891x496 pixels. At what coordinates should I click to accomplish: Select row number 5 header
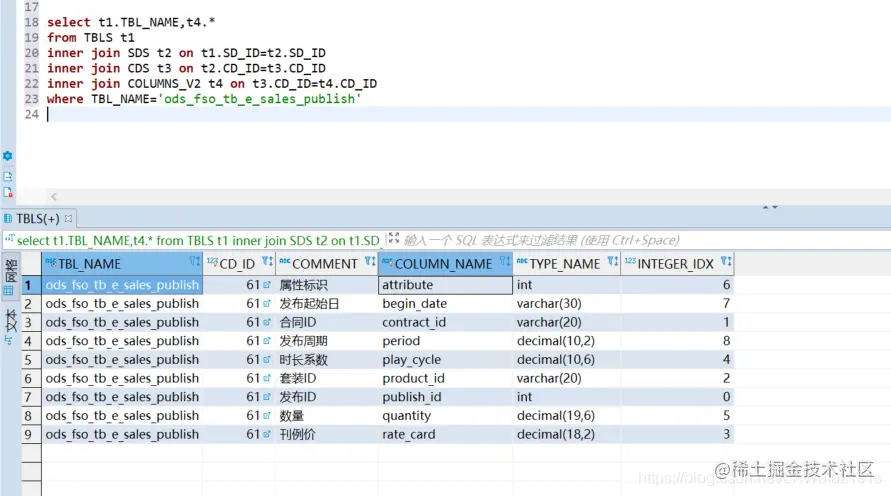pos(31,360)
